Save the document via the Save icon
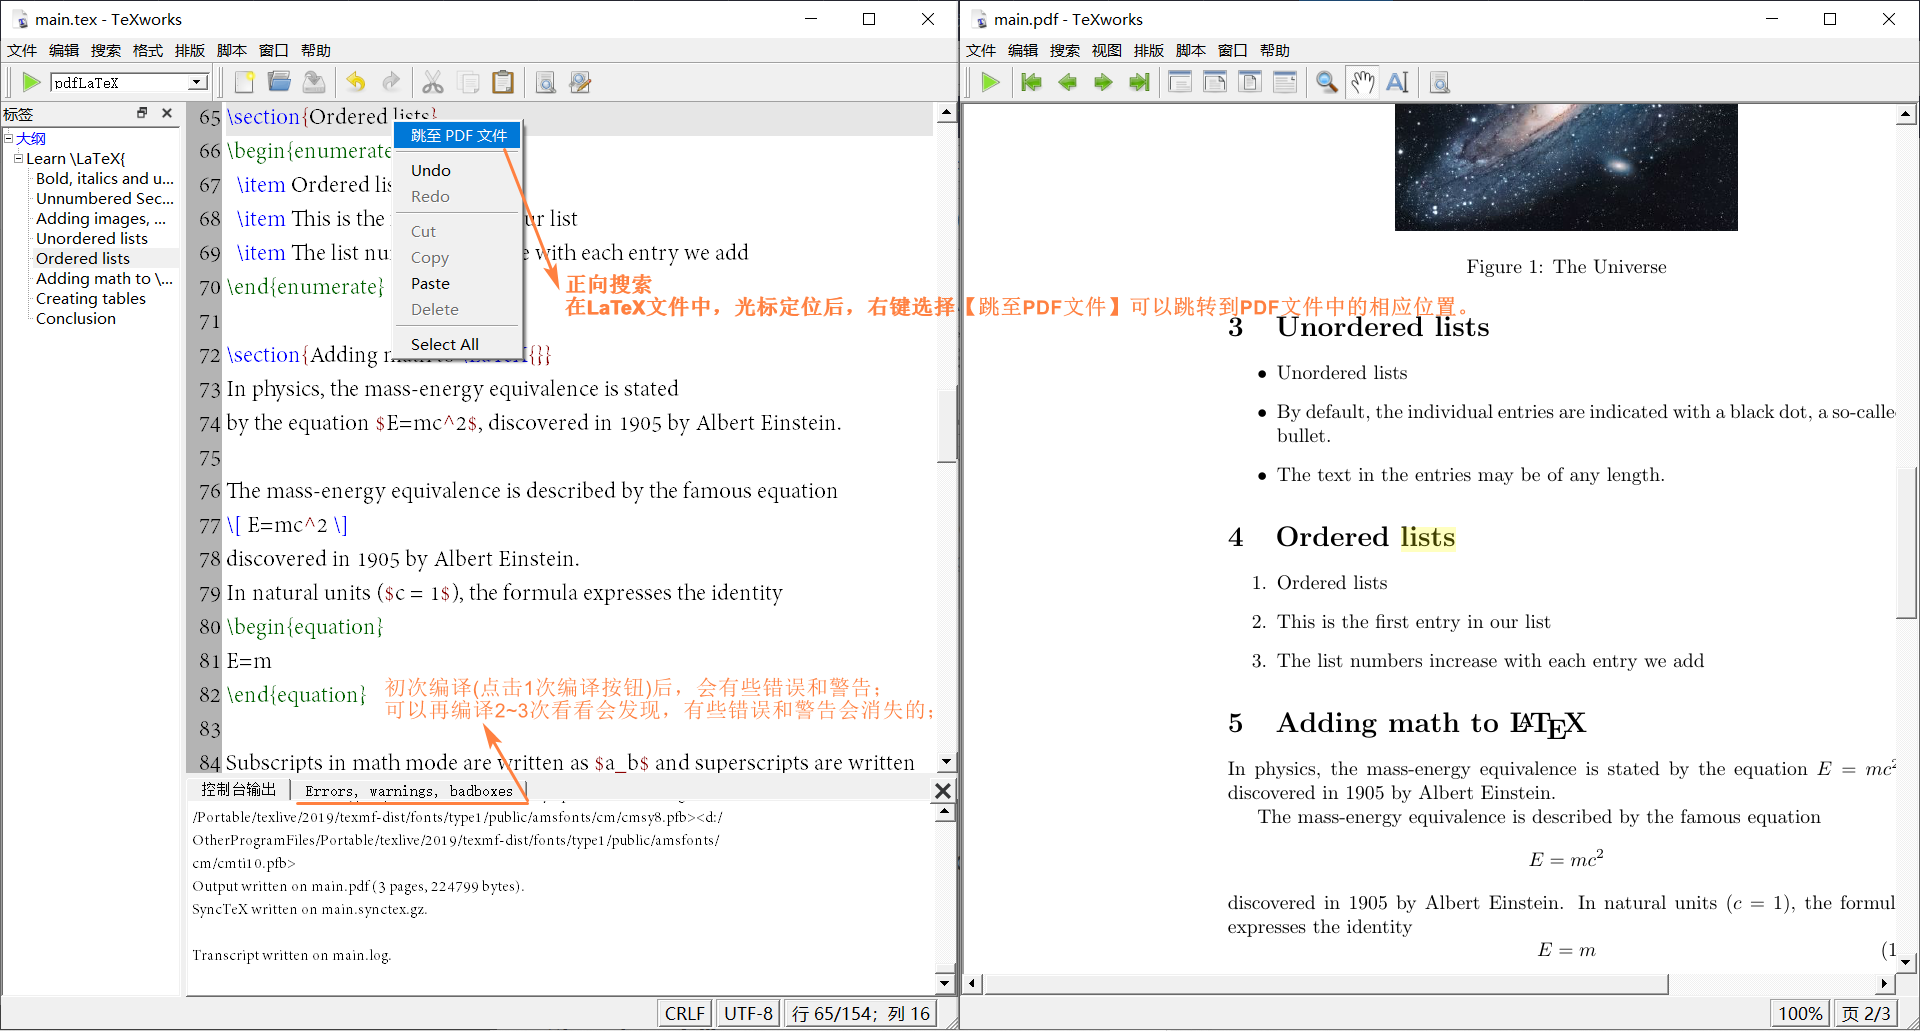This screenshot has height=1031, width=1920. 314,82
